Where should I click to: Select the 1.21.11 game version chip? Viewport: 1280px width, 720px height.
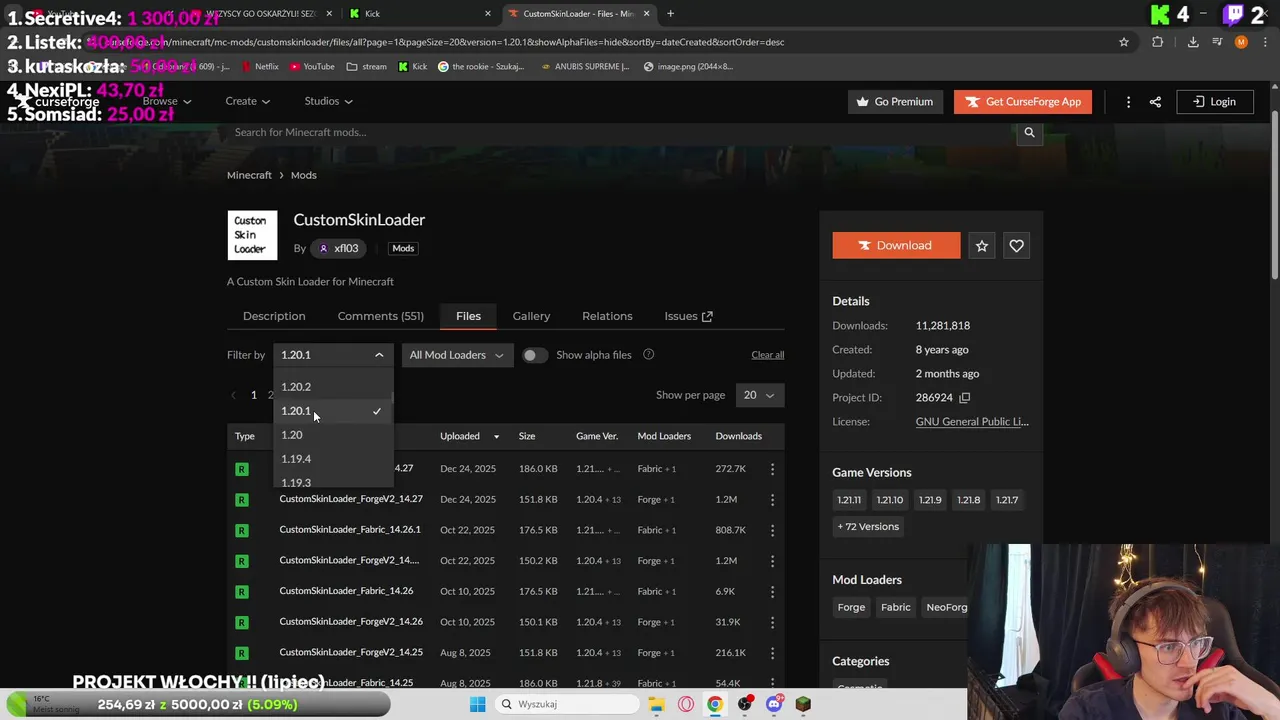(849, 500)
